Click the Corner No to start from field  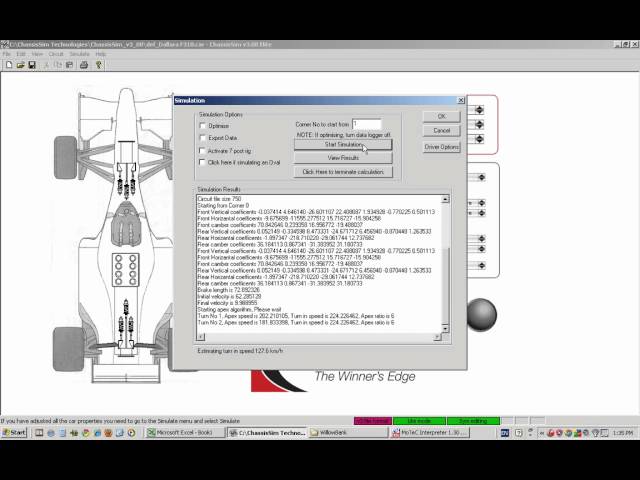367,124
